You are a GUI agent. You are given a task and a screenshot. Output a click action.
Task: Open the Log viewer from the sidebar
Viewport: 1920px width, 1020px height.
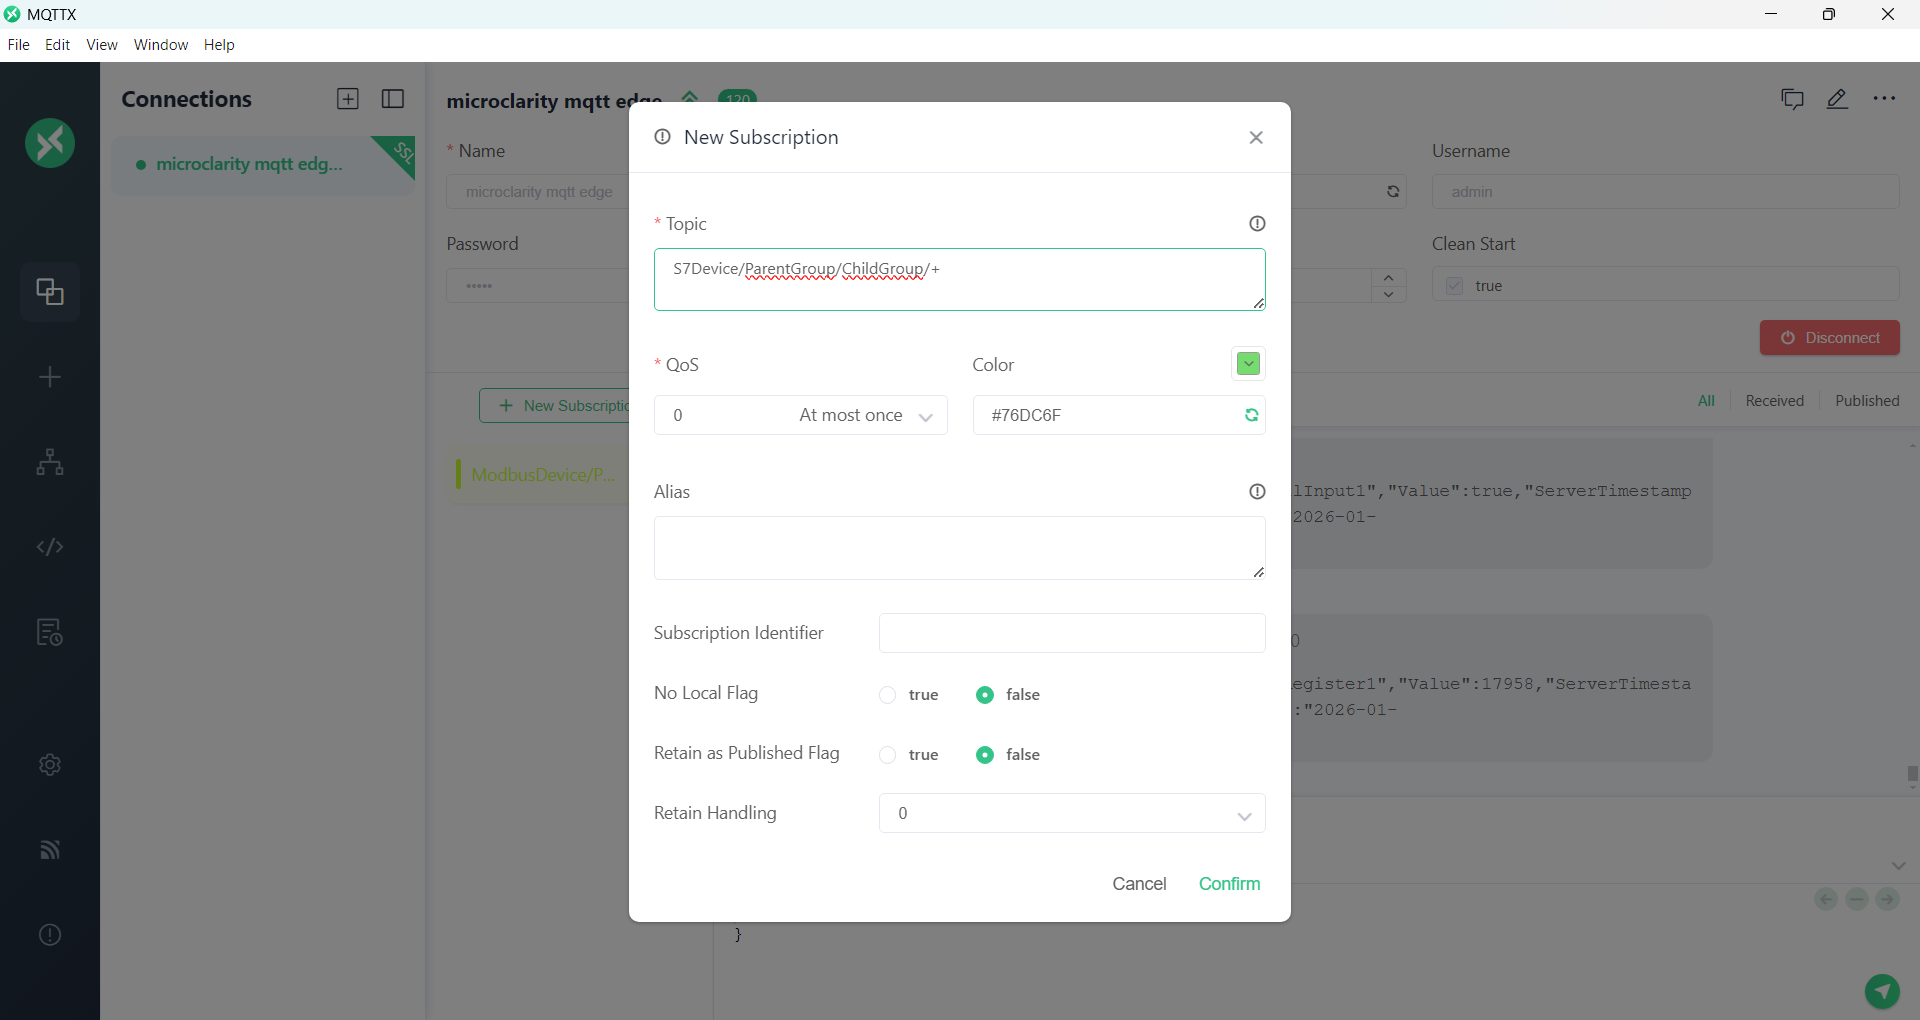(50, 632)
